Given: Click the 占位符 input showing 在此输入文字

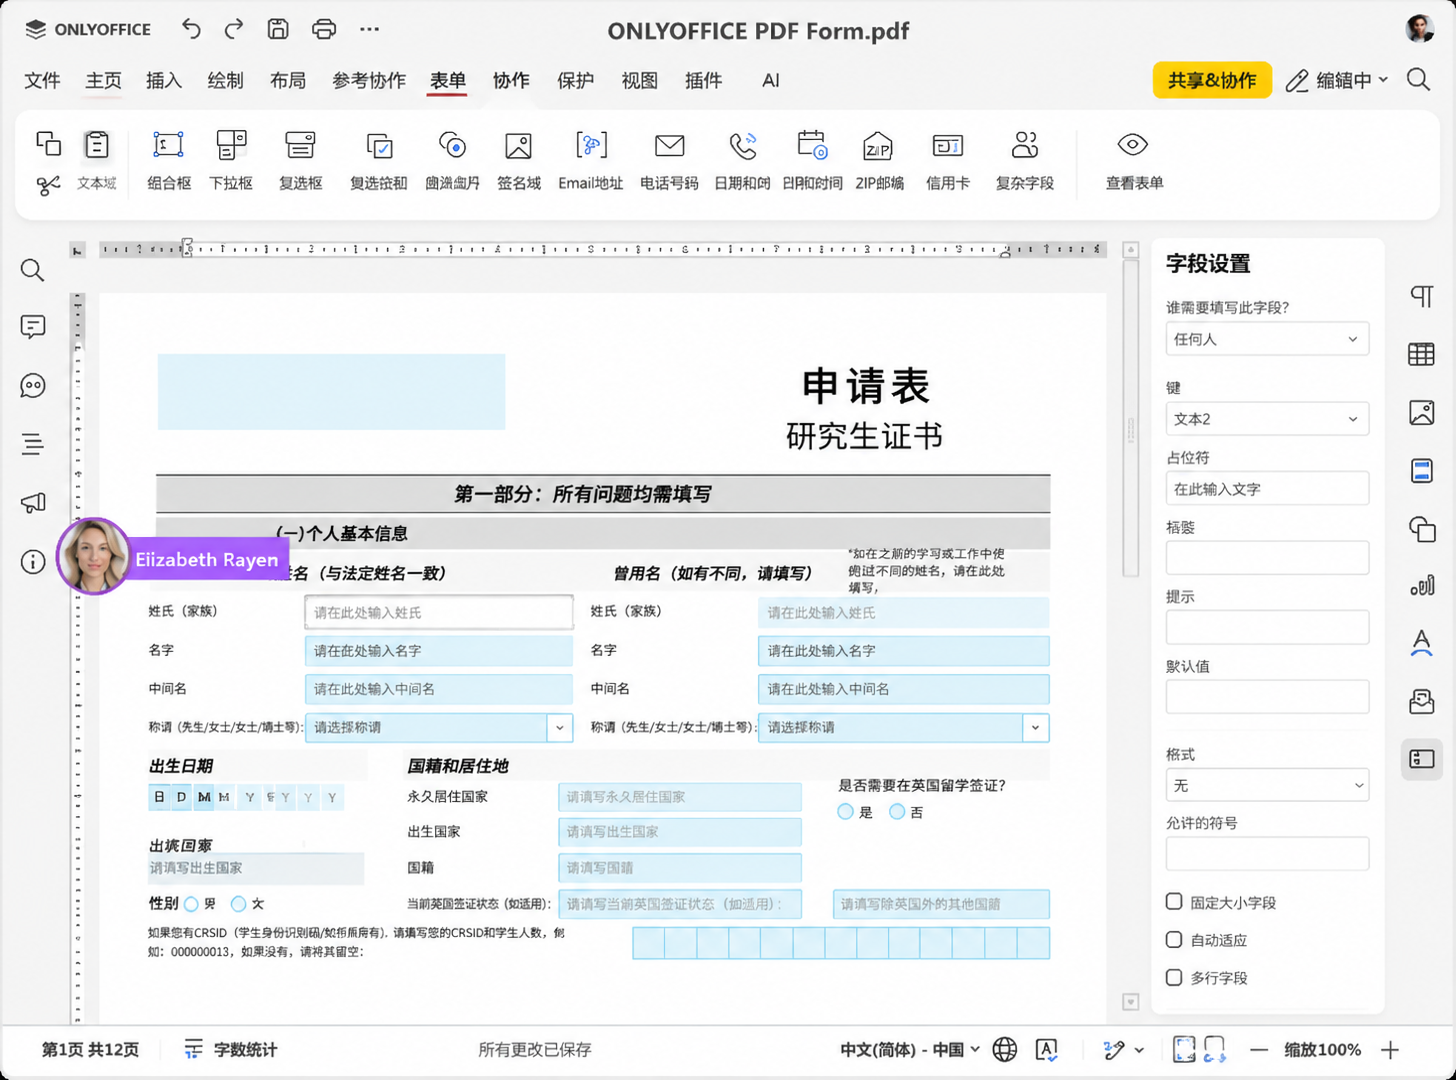Looking at the screenshot, I should tap(1267, 489).
